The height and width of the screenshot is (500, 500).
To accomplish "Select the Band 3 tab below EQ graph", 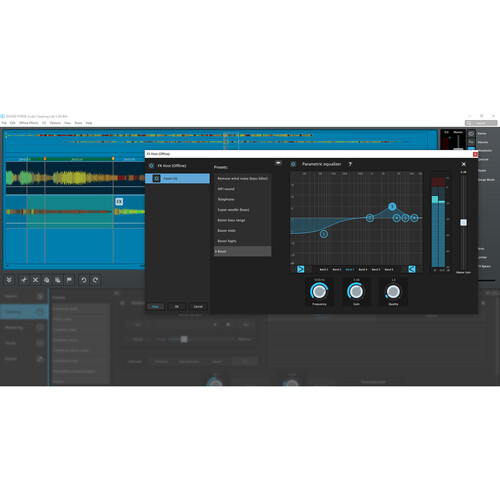I will [350, 269].
